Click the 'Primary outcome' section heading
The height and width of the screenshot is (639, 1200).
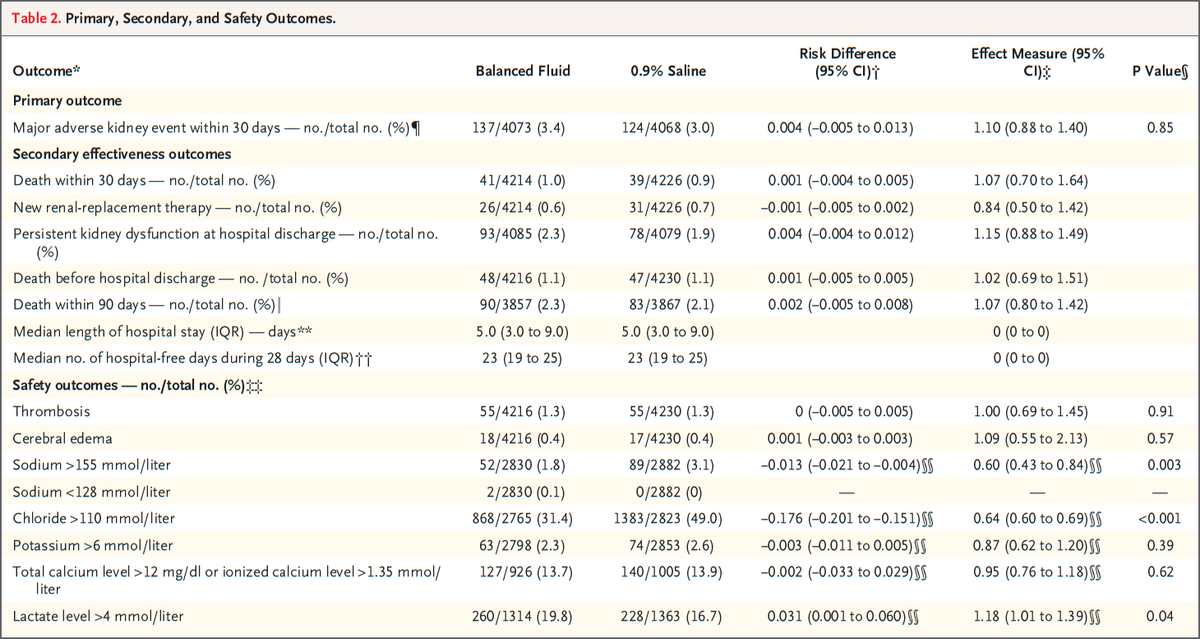tap(68, 101)
